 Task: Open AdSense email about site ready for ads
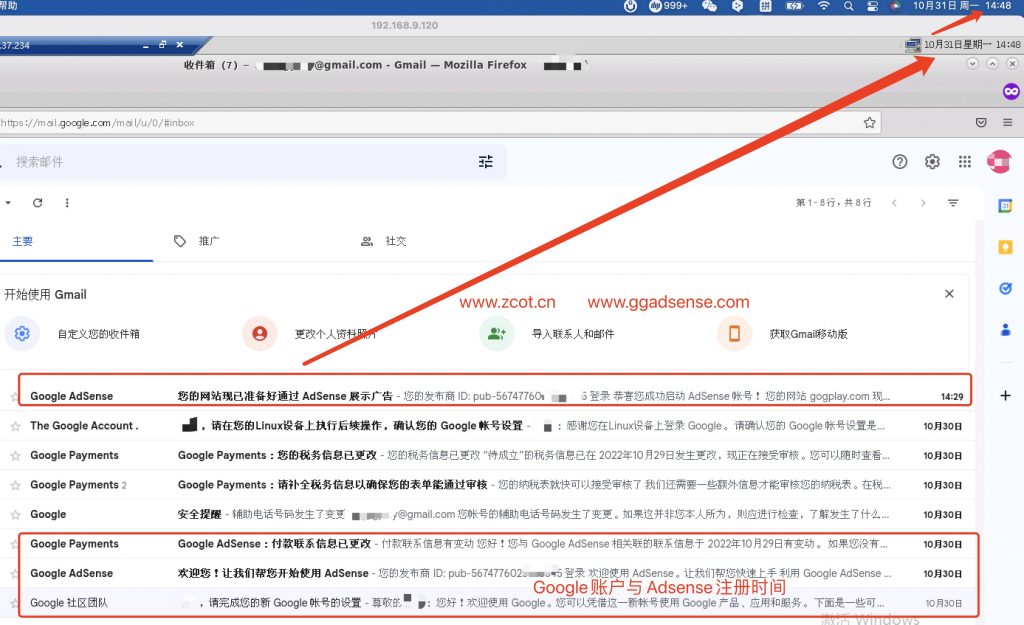click(487, 396)
